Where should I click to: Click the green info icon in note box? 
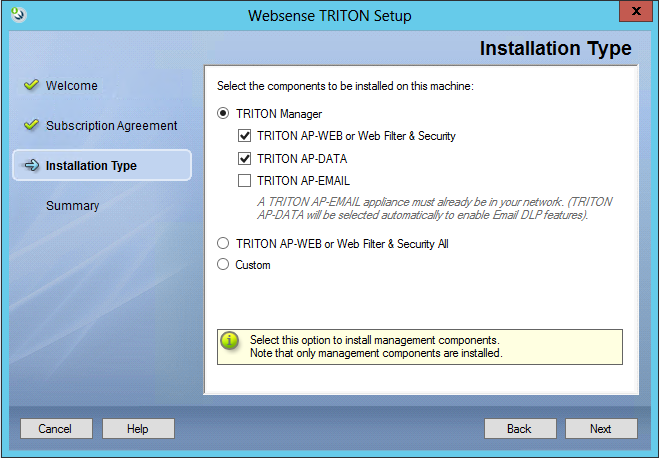[x=230, y=341]
